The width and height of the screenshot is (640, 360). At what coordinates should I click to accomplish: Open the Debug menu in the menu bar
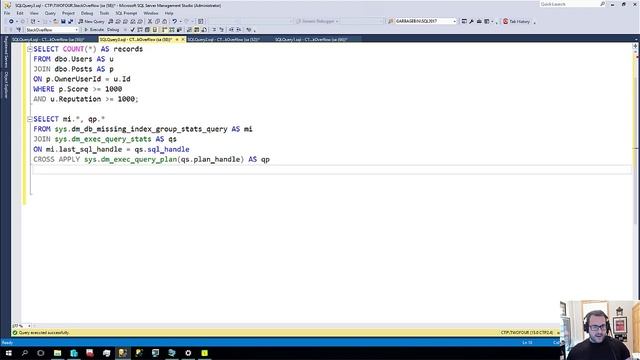click(x=87, y=13)
